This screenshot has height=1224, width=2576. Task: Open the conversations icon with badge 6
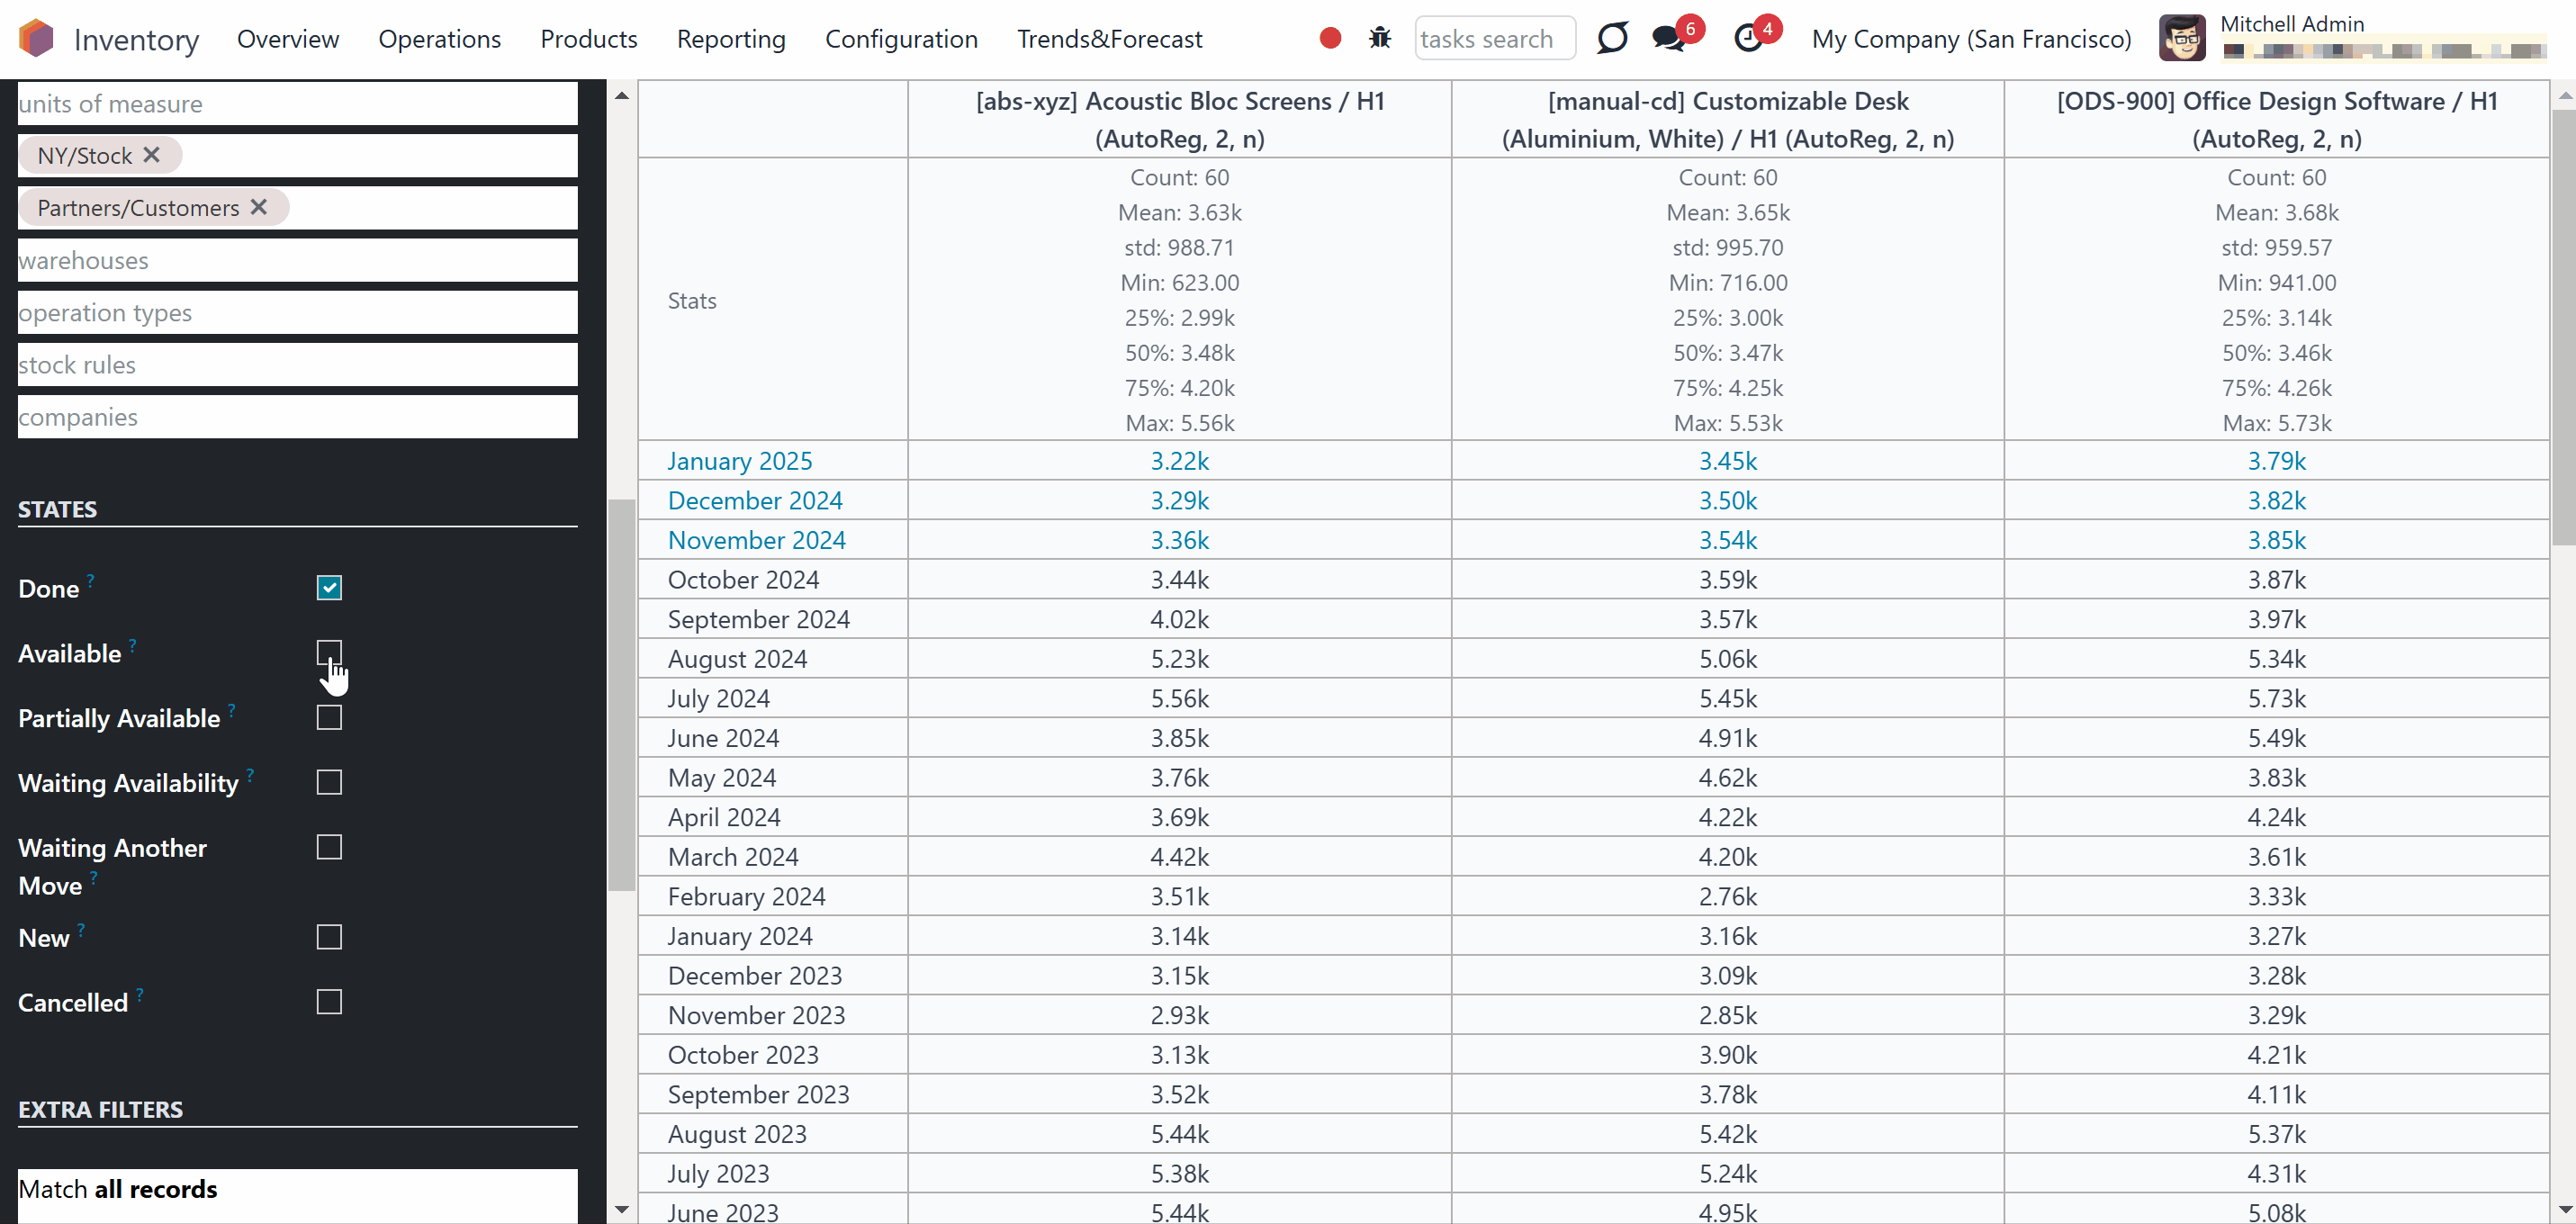point(1669,39)
